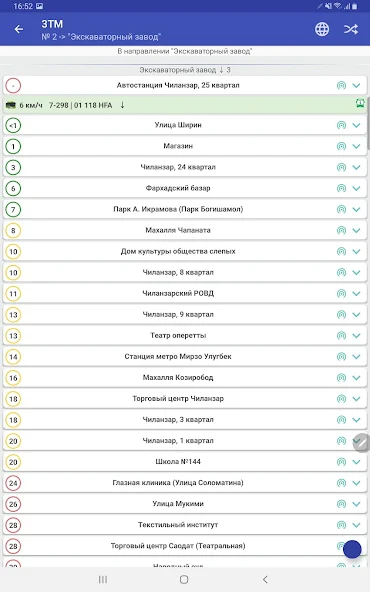
Task: Tap the gray pencil edit floating button
Action: 362,442
